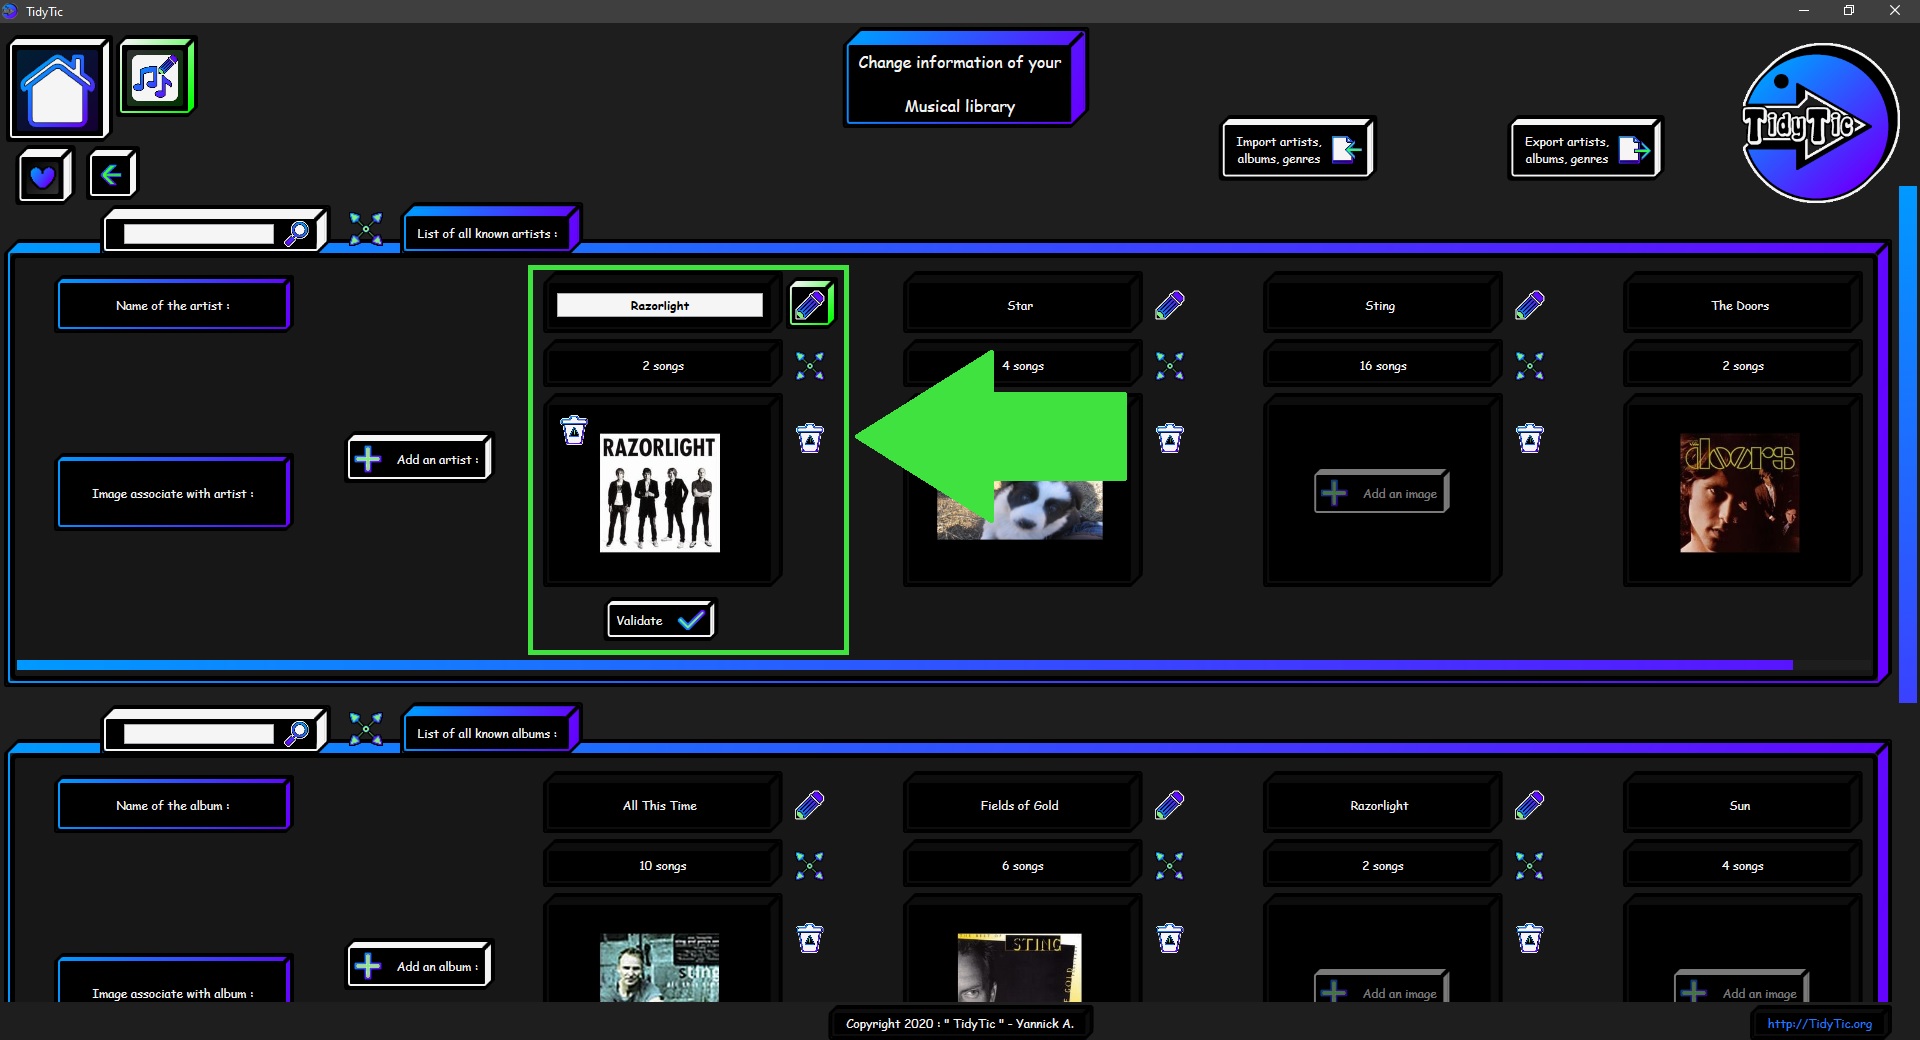
Task: Edit the Sting artist name
Action: pos(1529,305)
